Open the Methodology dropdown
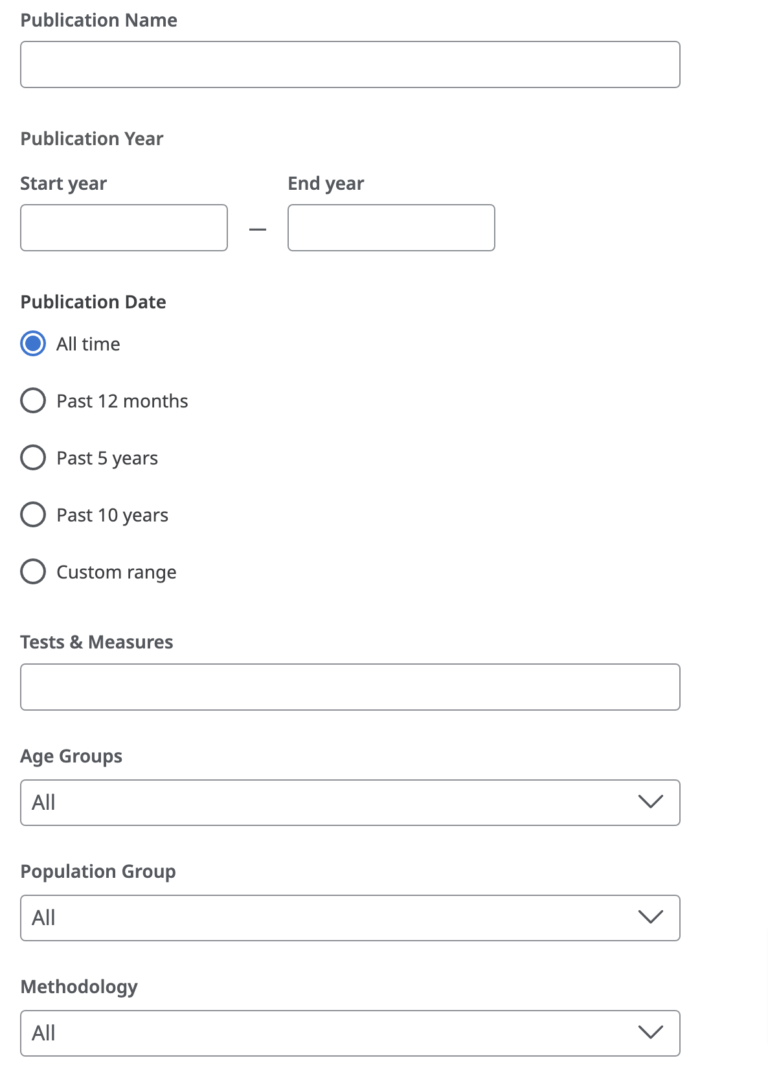The height and width of the screenshot is (1078, 768). pos(350,1032)
